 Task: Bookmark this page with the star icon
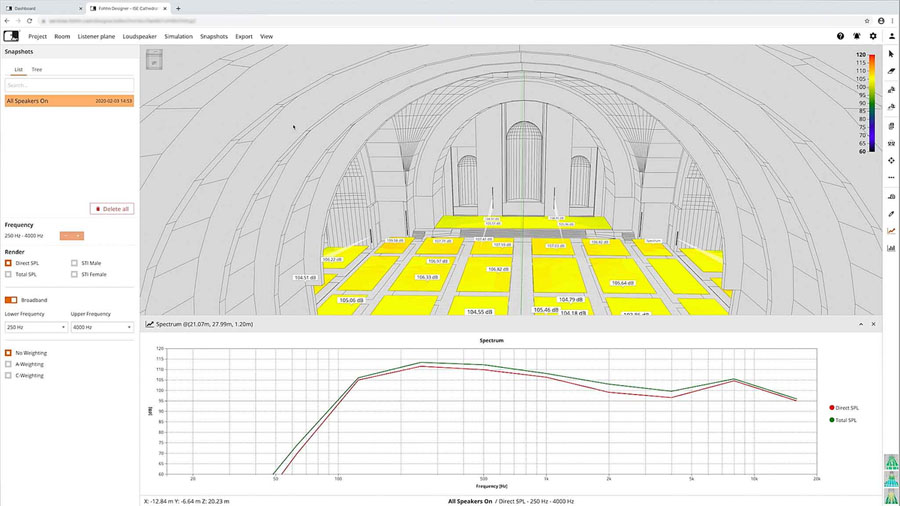click(867, 21)
